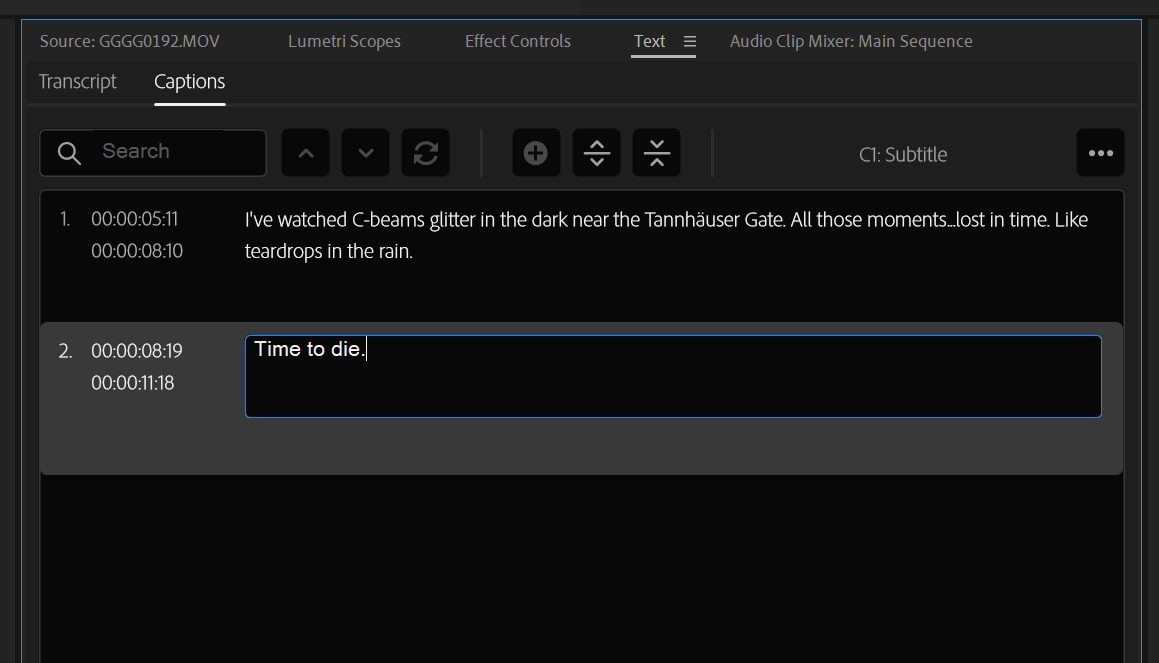
Task: Click the C1: Subtitle track label
Action: pyautogui.click(x=903, y=155)
